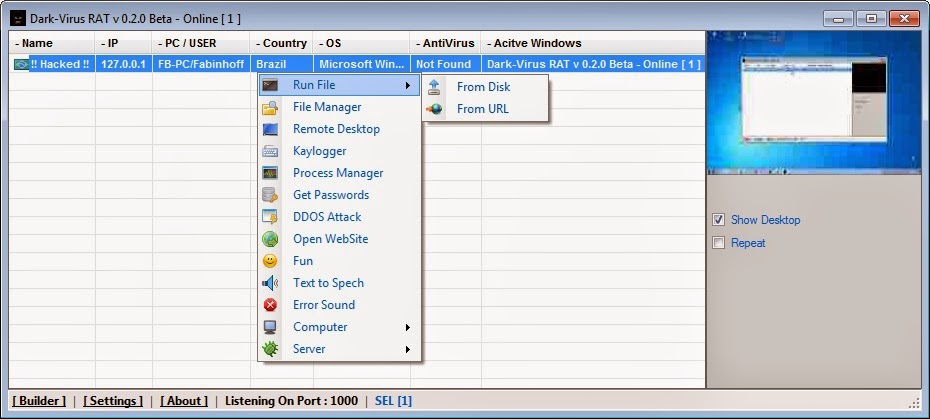930x419 pixels.
Task: Click the Kaylogger keyboard icon
Action: click(x=270, y=151)
